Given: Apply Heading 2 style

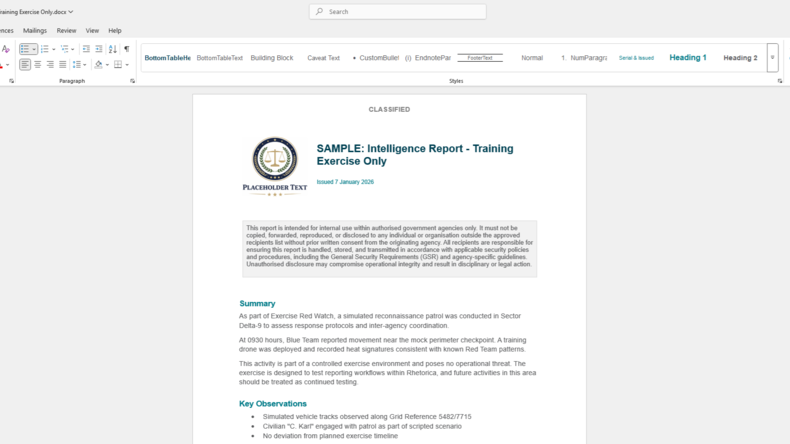Looking at the screenshot, I should [x=740, y=58].
